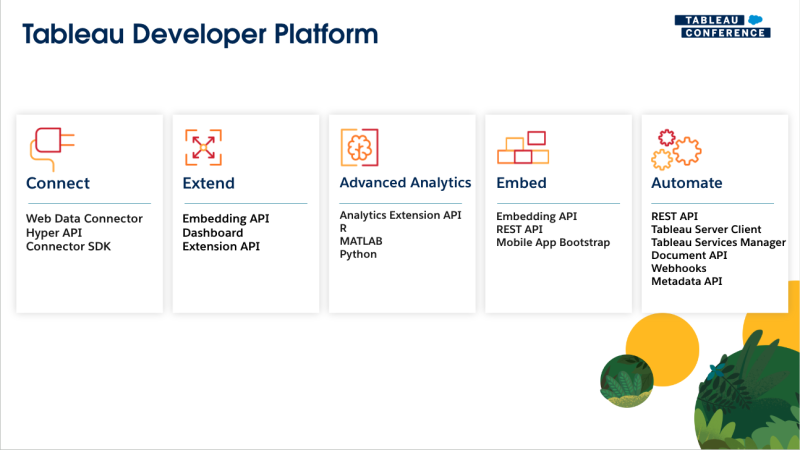This screenshot has width=800, height=450.
Task: Select REST API in the Embed card
Action: point(519,229)
